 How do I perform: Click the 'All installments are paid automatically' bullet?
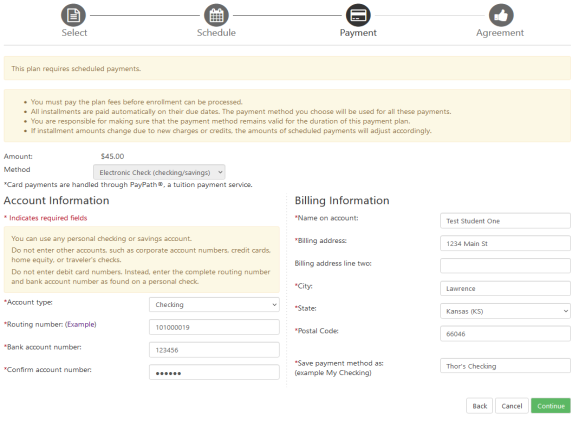tap(241, 112)
